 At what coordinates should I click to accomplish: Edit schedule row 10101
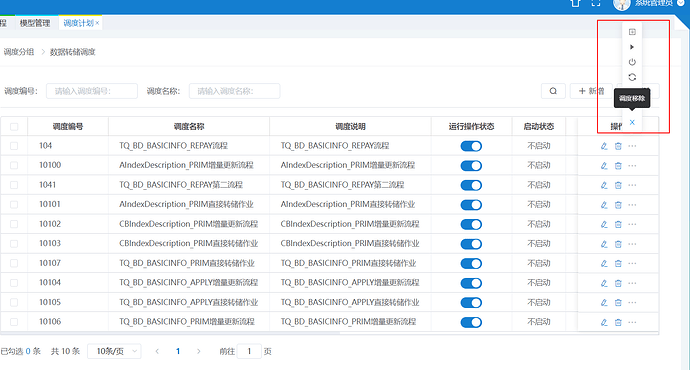point(604,205)
